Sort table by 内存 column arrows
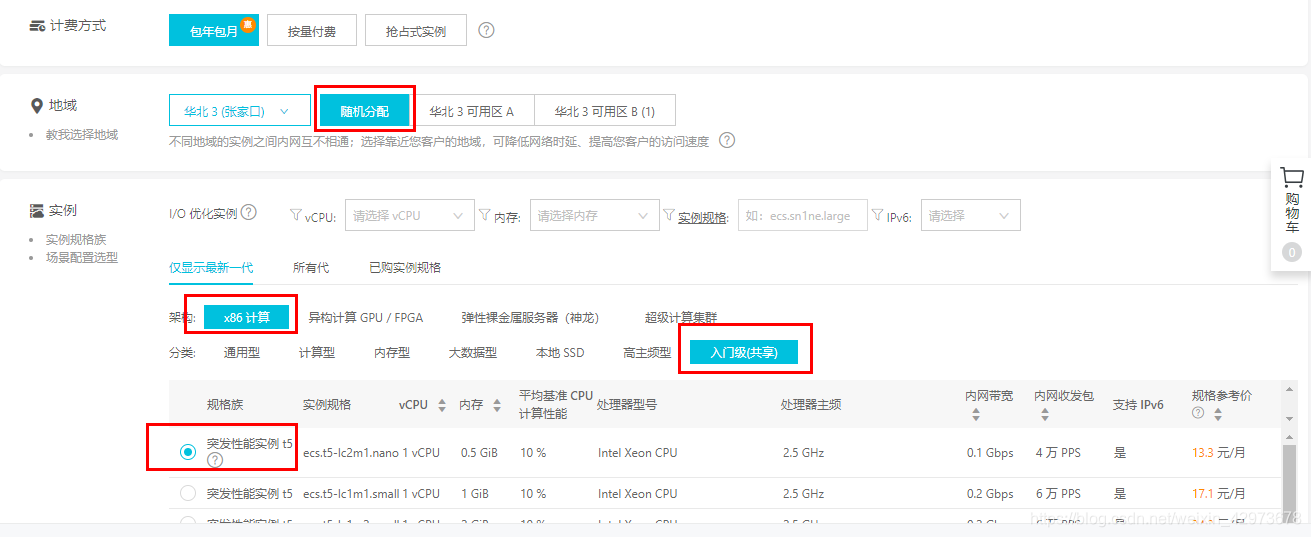The image size is (1311, 537). click(496, 405)
